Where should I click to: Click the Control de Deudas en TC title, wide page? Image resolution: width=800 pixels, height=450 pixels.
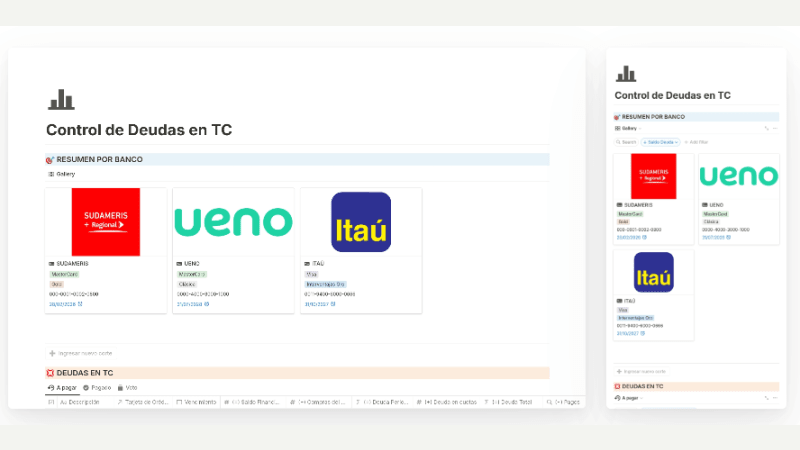139,130
